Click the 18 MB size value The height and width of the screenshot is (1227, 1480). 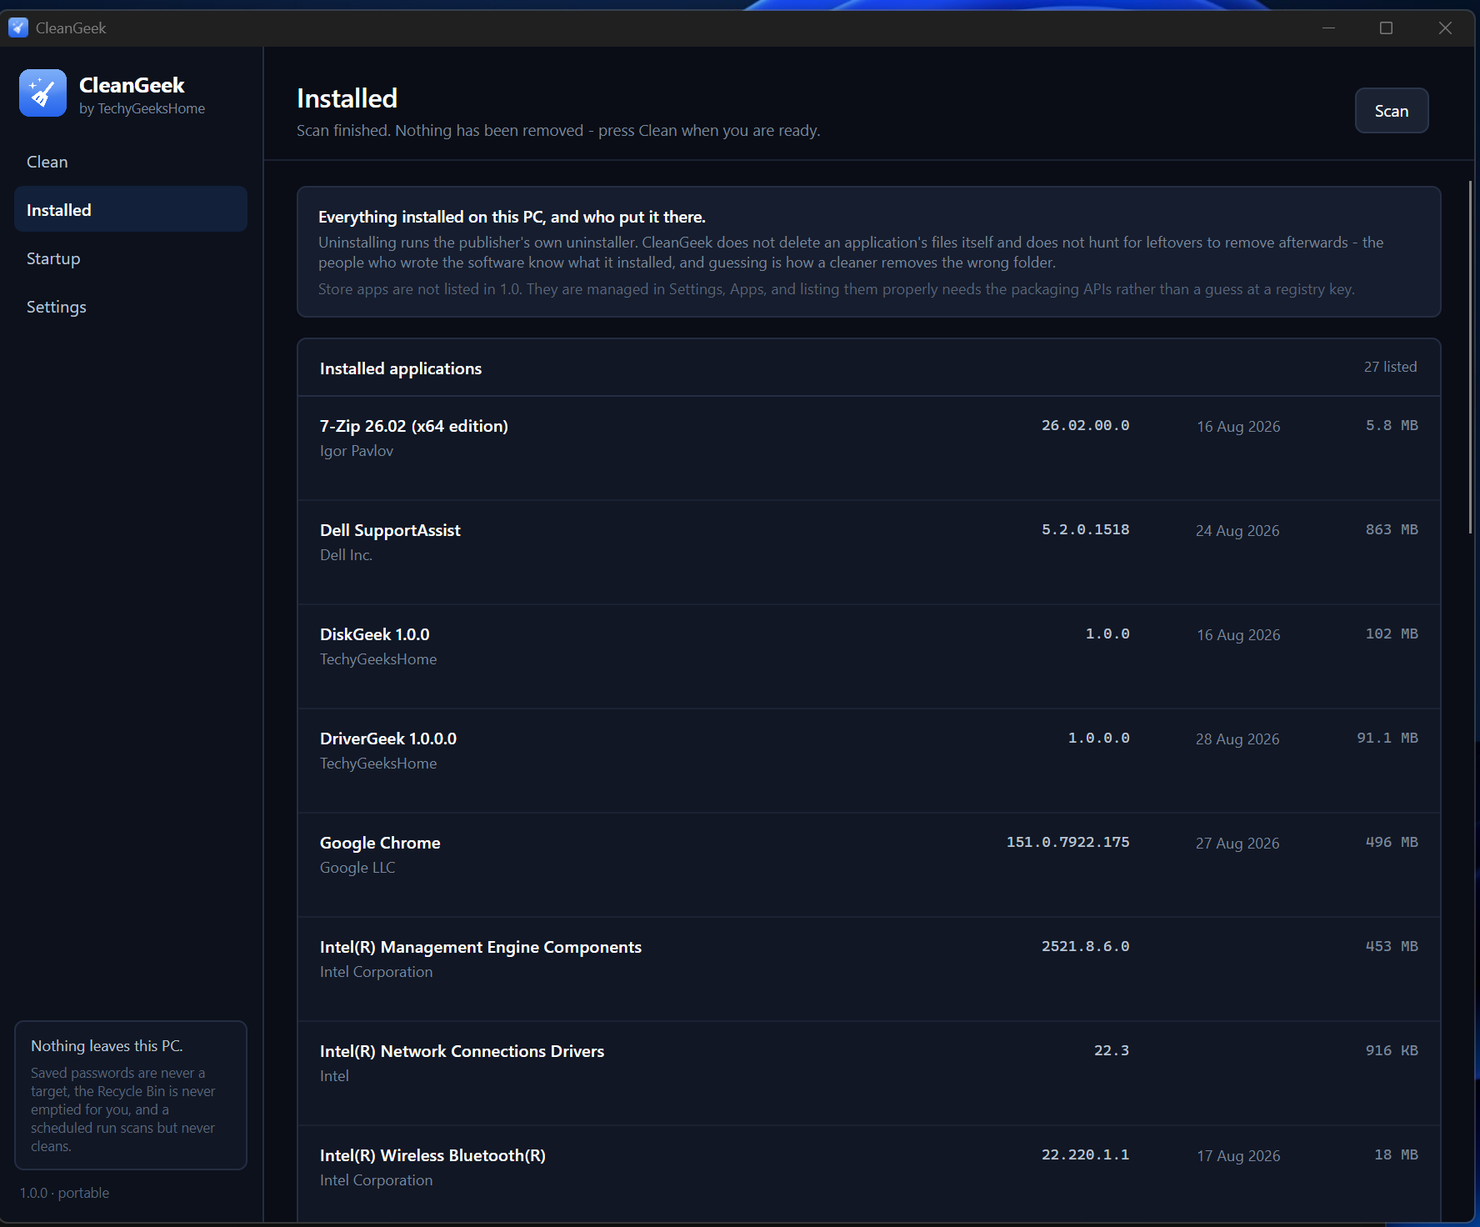(1396, 1154)
